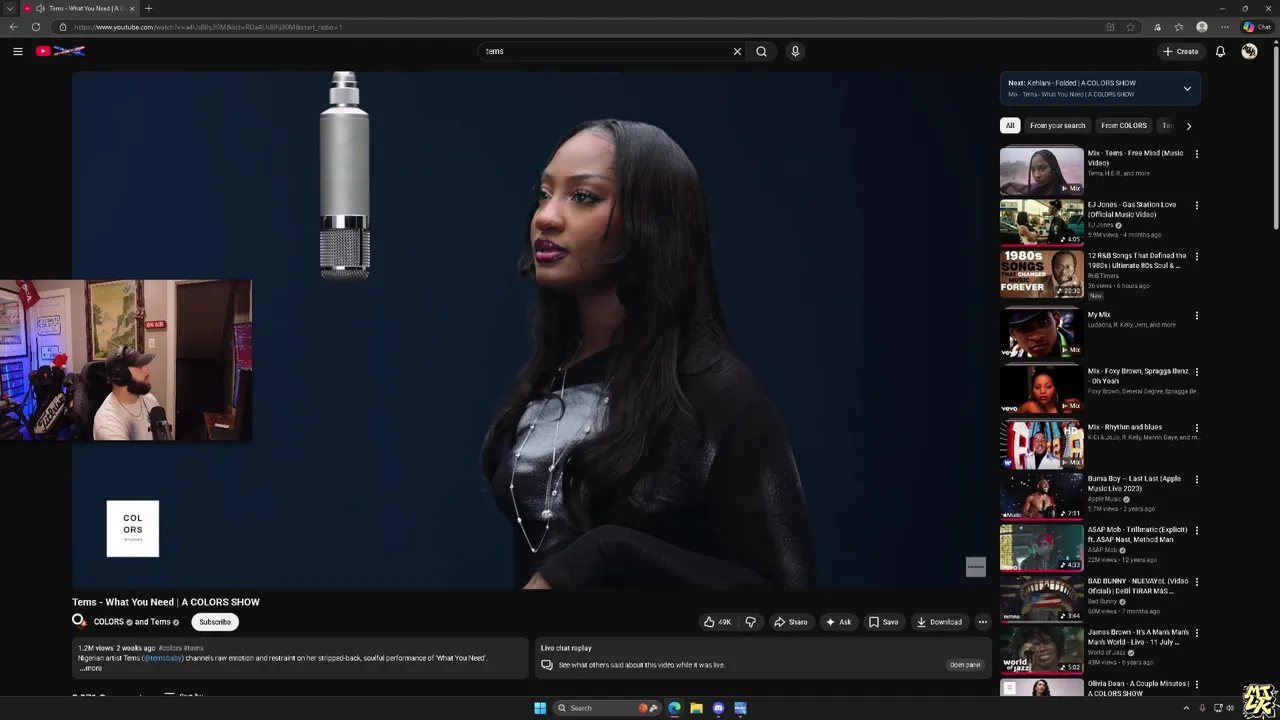Open options for Mix - Foxy Brown
1280x720 pixels.
click(x=1196, y=372)
